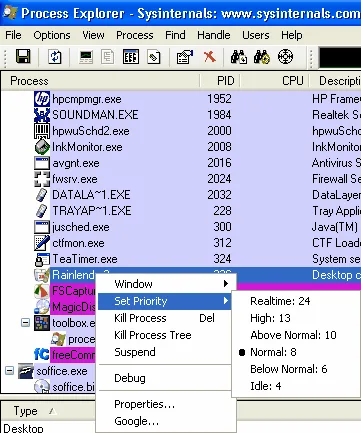Toggle the lower pane view toolbar icon
This screenshot has width=361, height=433.
pyautogui.click(x=131, y=57)
